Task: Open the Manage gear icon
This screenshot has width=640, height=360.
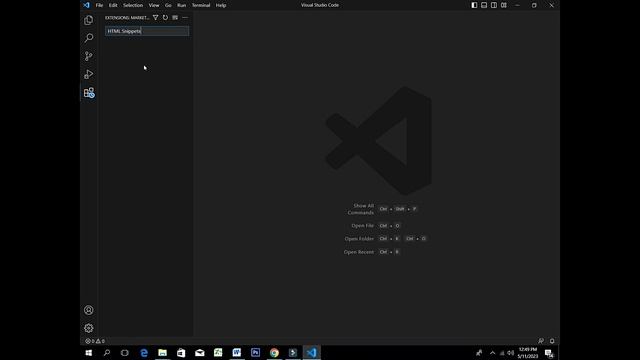Action: (x=89, y=328)
